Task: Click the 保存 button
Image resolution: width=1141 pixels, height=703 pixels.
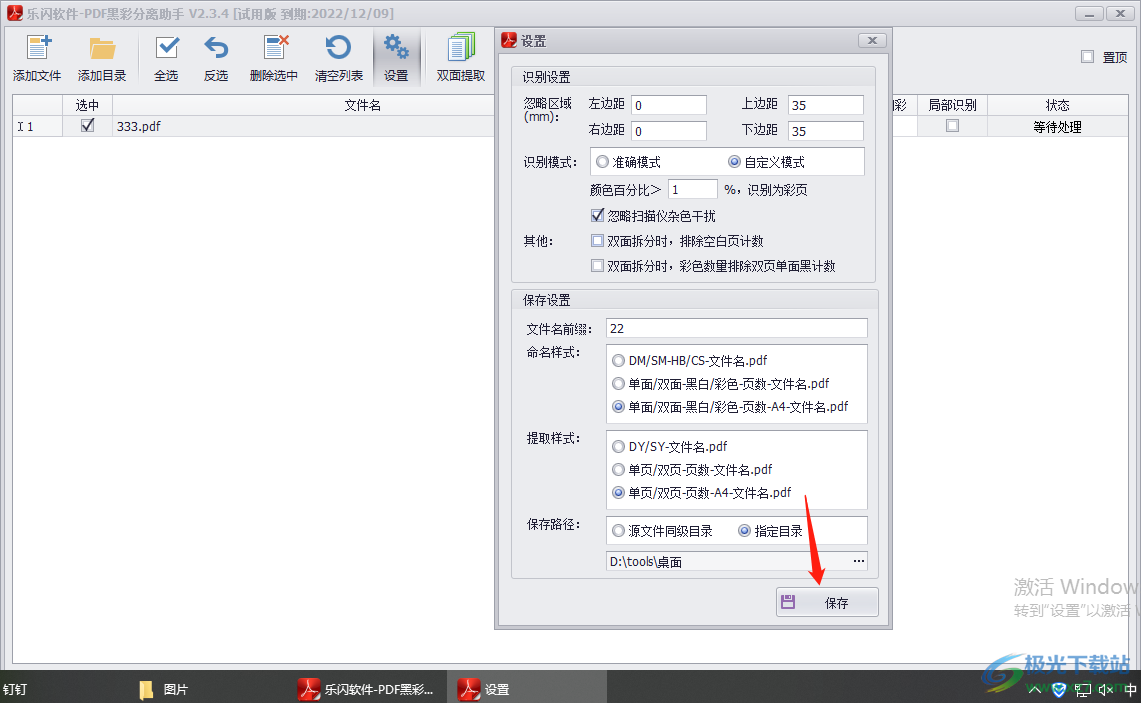Action: (x=827, y=602)
